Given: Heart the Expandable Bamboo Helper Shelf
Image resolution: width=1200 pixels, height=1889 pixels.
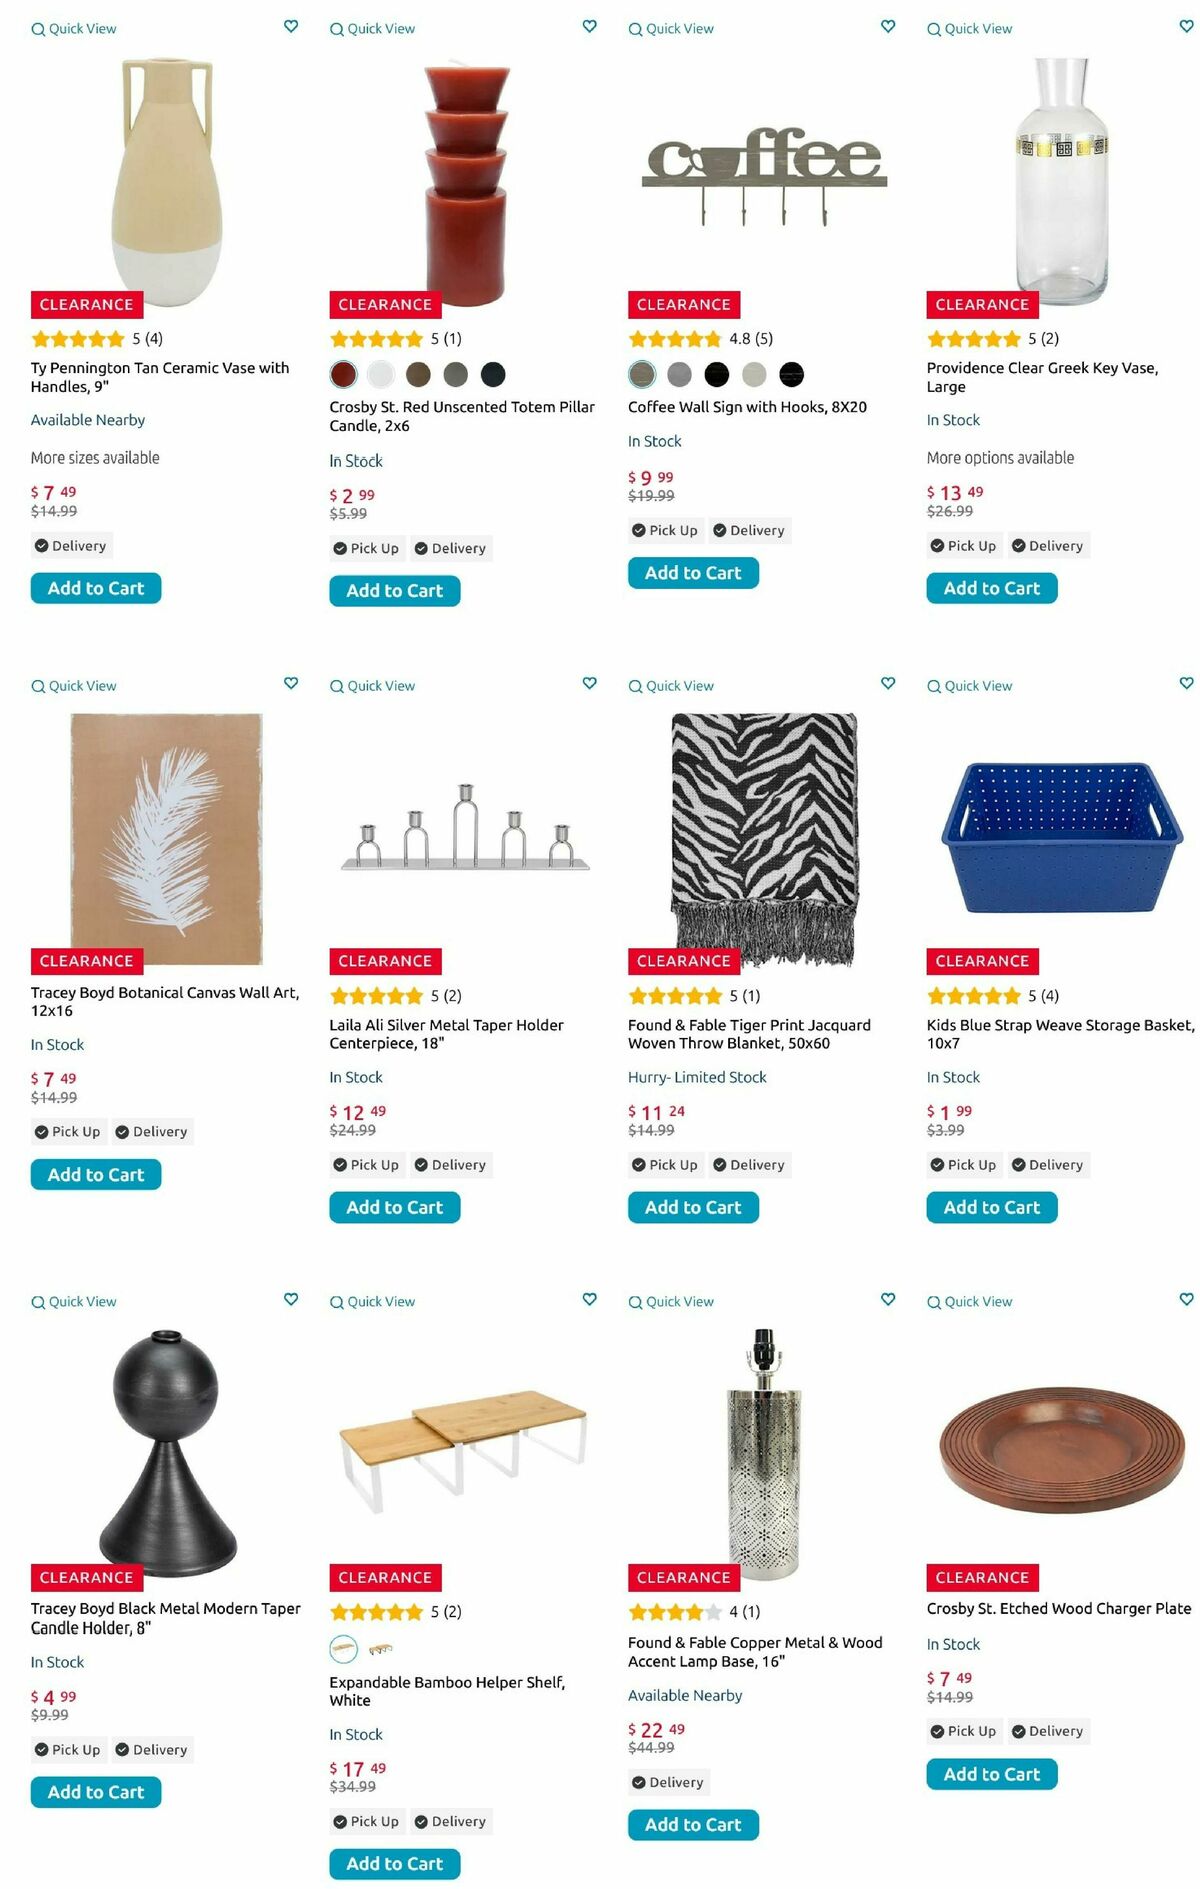Looking at the screenshot, I should click(x=590, y=1300).
